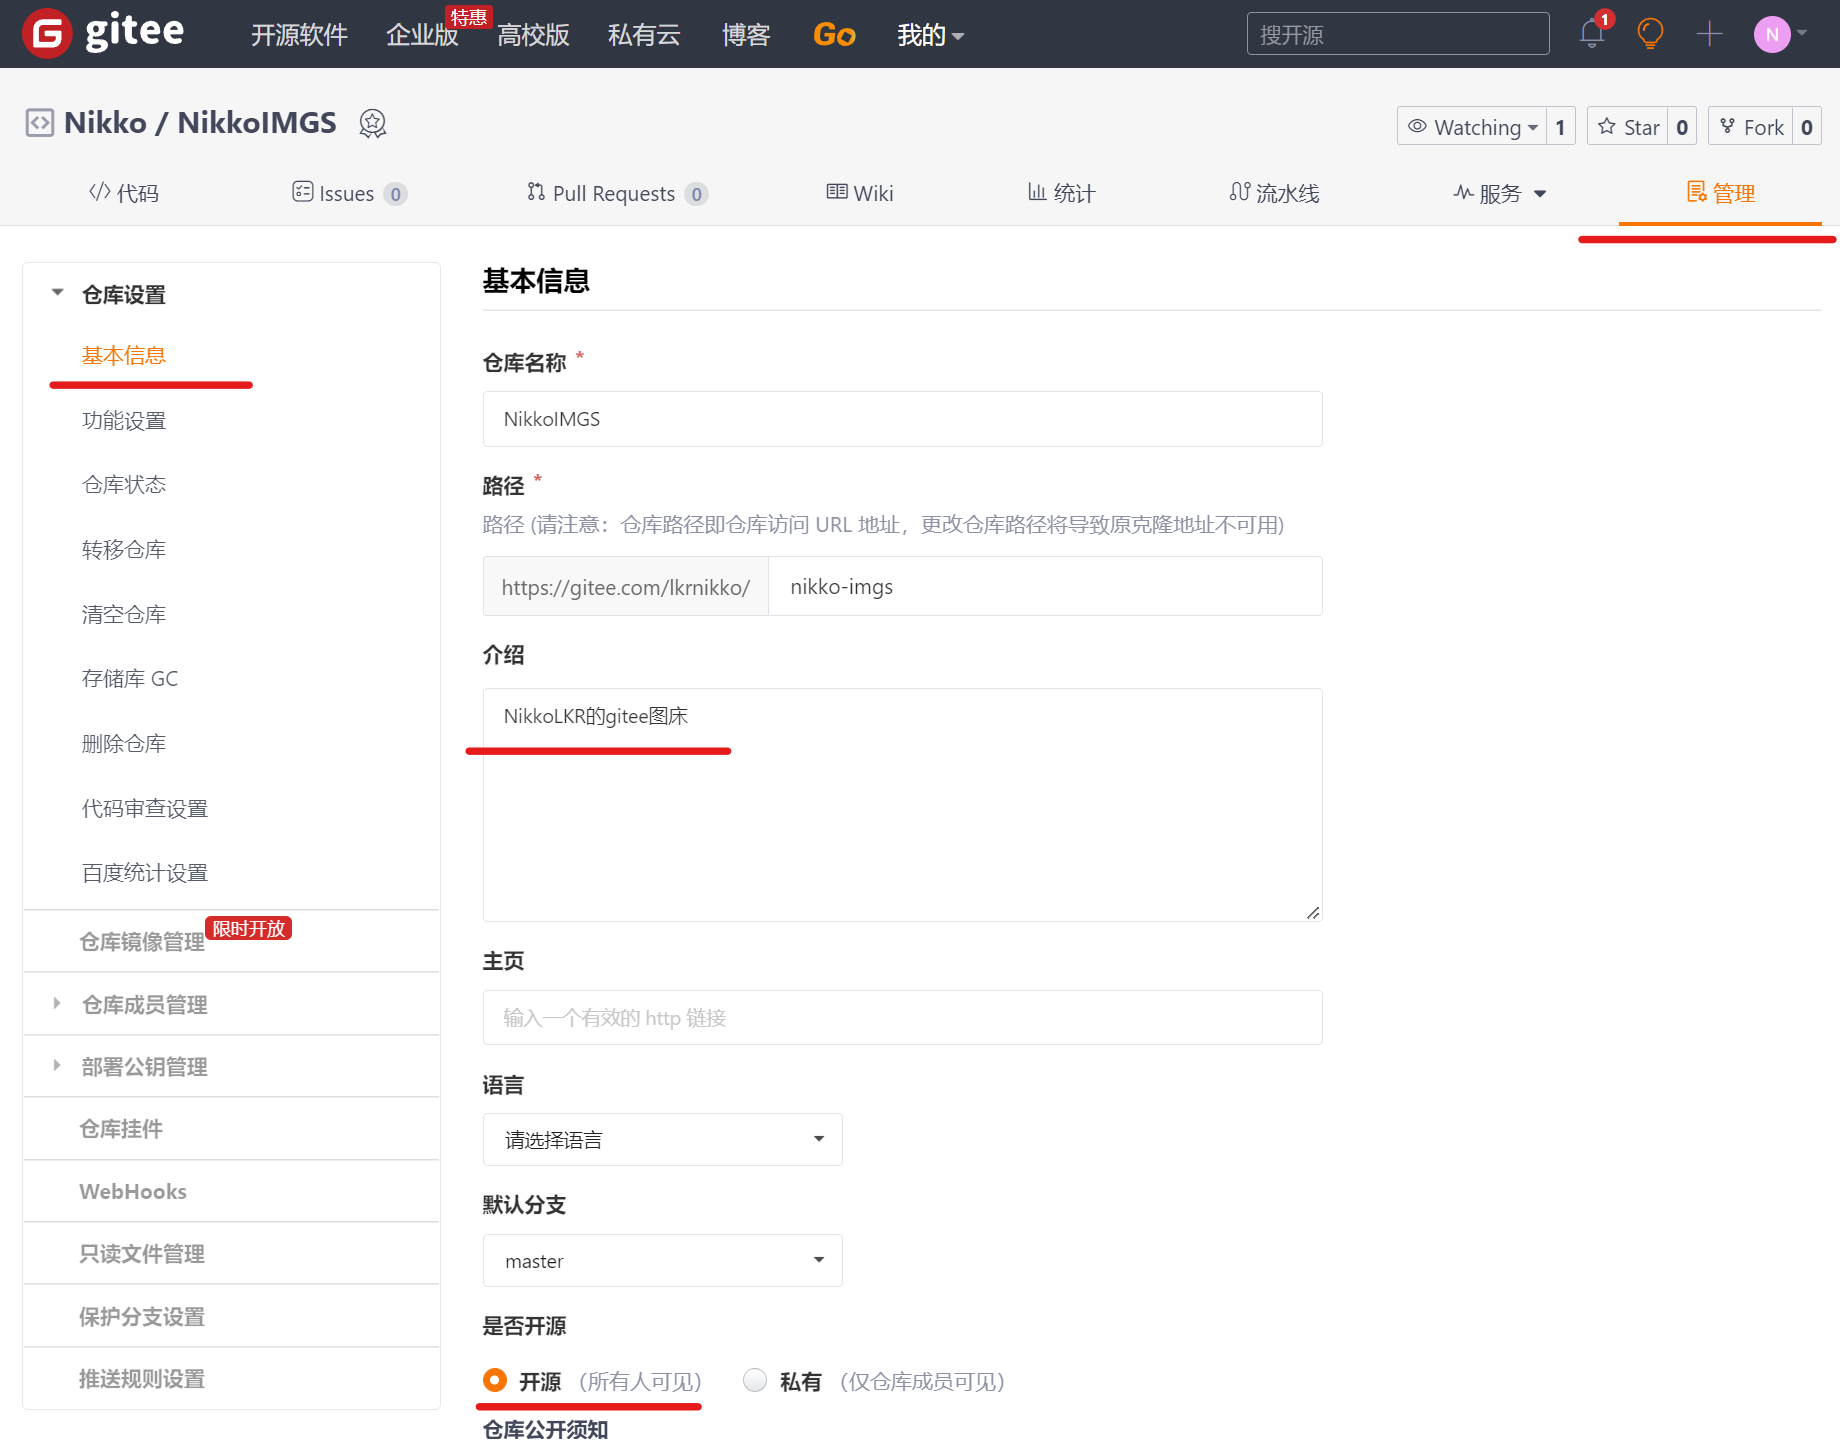This screenshot has height=1444, width=1840.
Task: Click the medal icon next to repository name
Action: pos(372,123)
